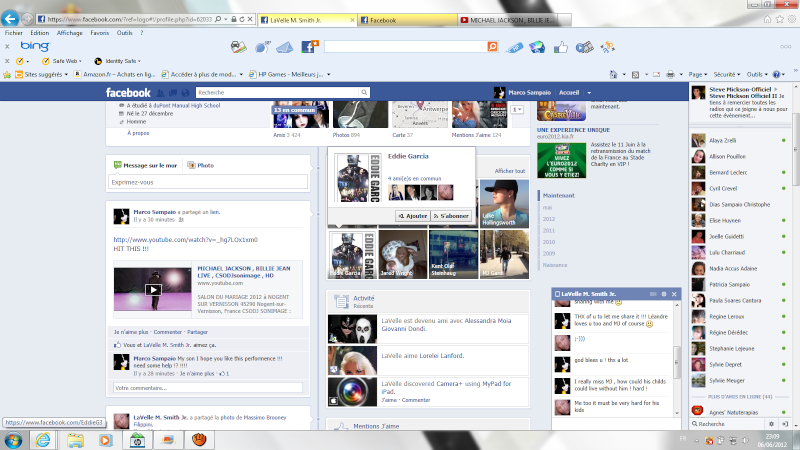This screenshot has height=450, width=800.
Task: Open chat window settings gear icon
Action: click(664, 294)
